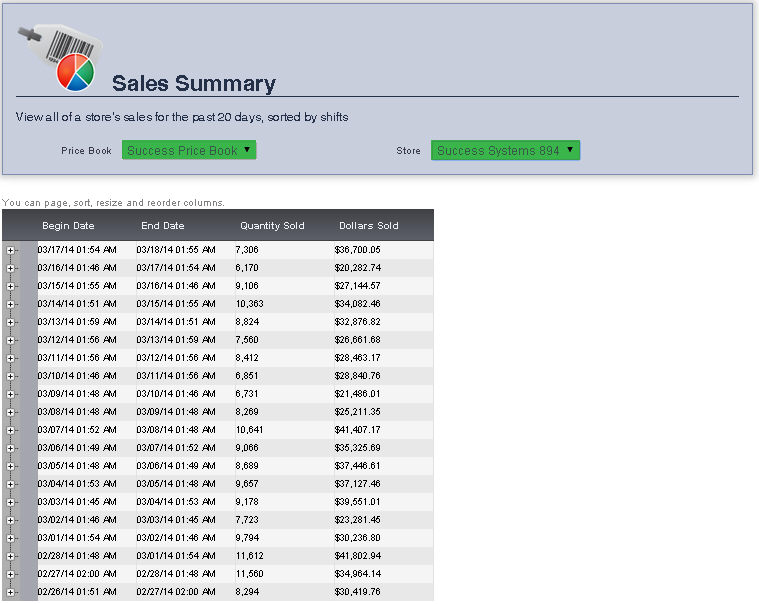
Task: Expand the 03/15/14 01:55 AM shift row
Action: pos(11,286)
